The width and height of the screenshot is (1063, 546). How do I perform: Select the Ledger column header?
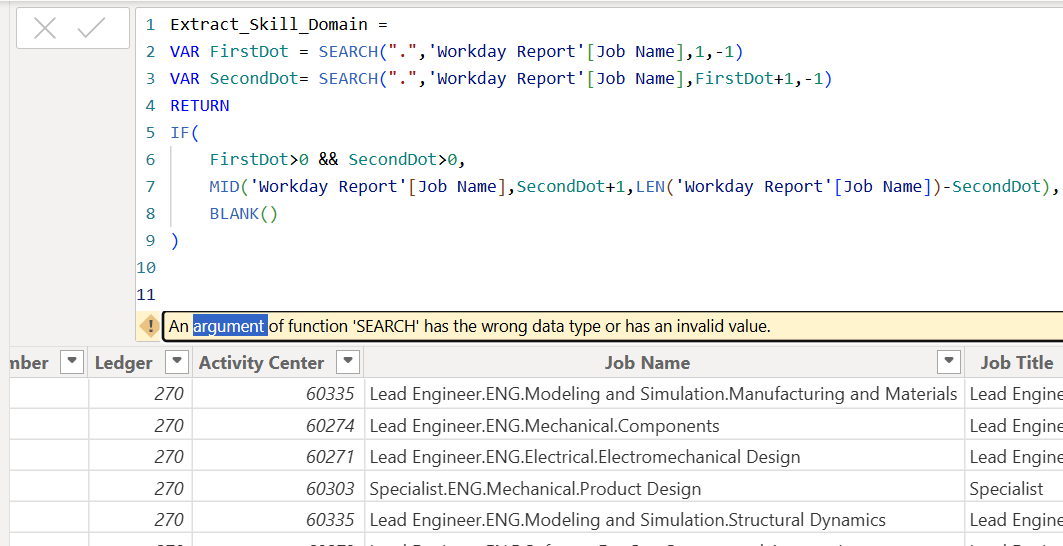123,363
